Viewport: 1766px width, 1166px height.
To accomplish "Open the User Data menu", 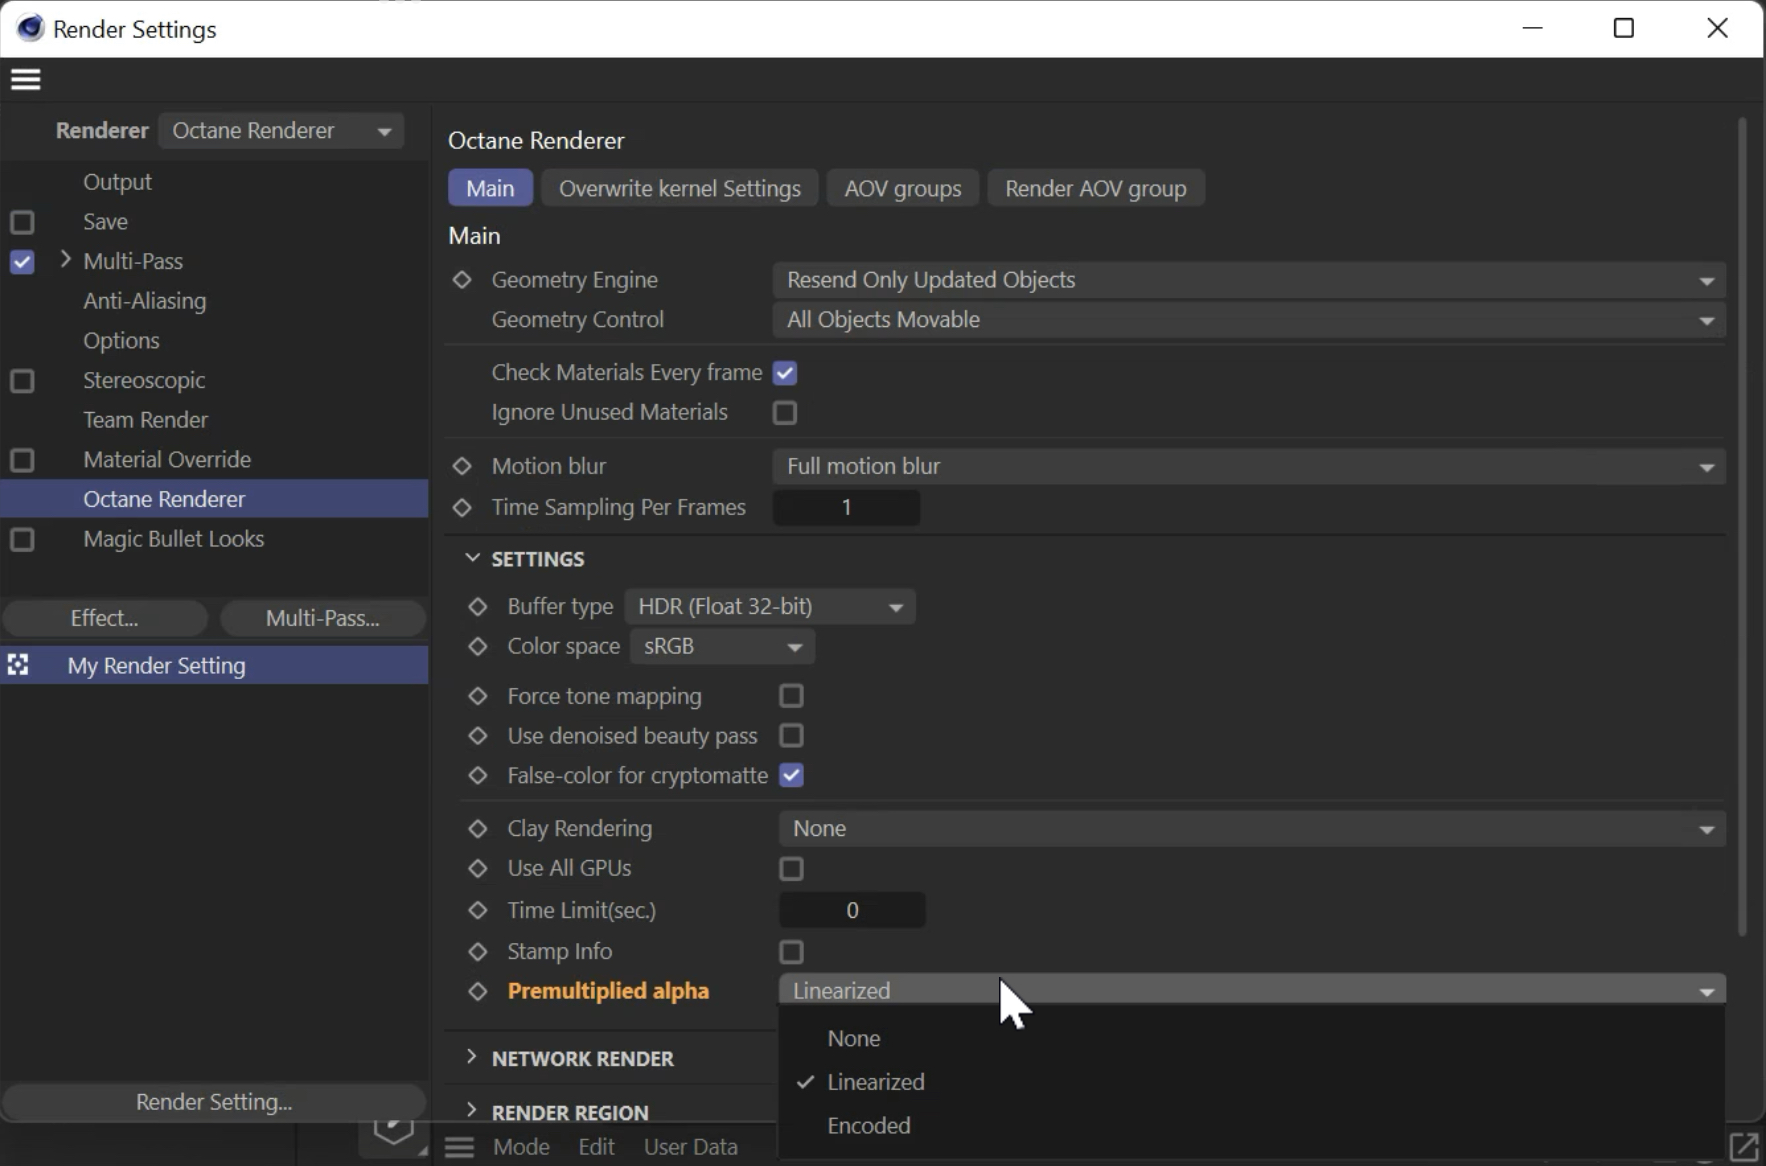I will coord(691,1147).
